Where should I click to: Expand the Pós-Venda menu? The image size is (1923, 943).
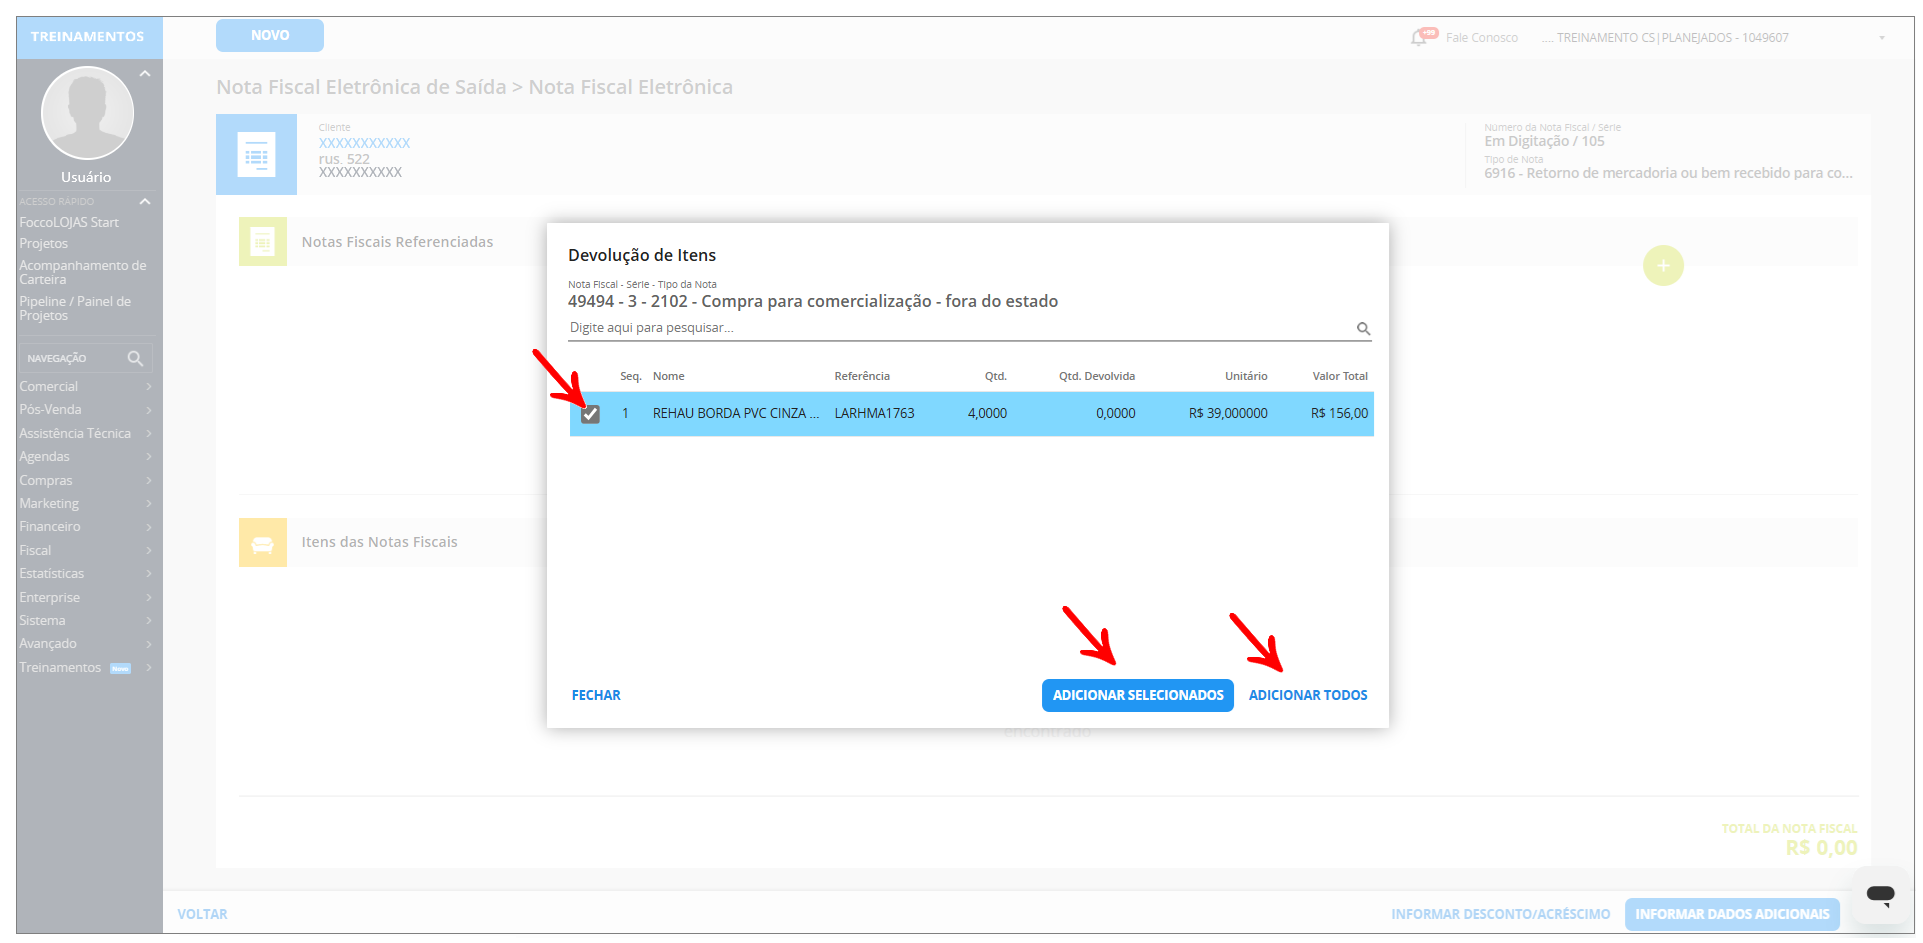point(86,410)
